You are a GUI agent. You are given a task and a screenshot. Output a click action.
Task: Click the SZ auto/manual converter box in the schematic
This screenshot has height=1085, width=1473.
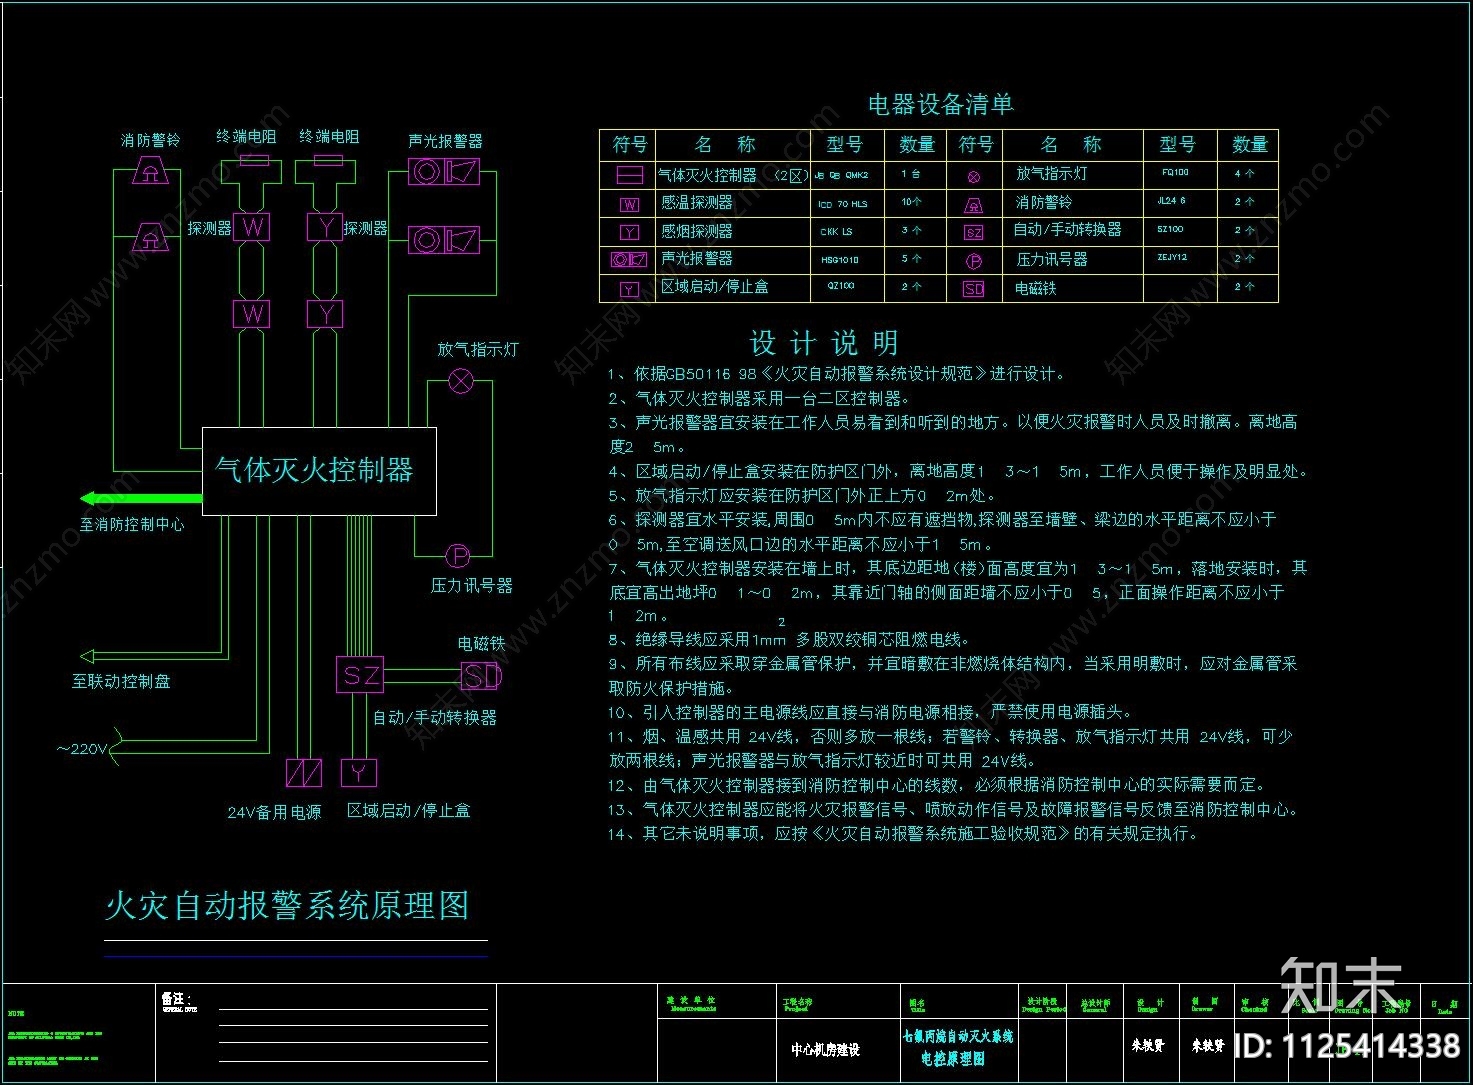point(361,675)
